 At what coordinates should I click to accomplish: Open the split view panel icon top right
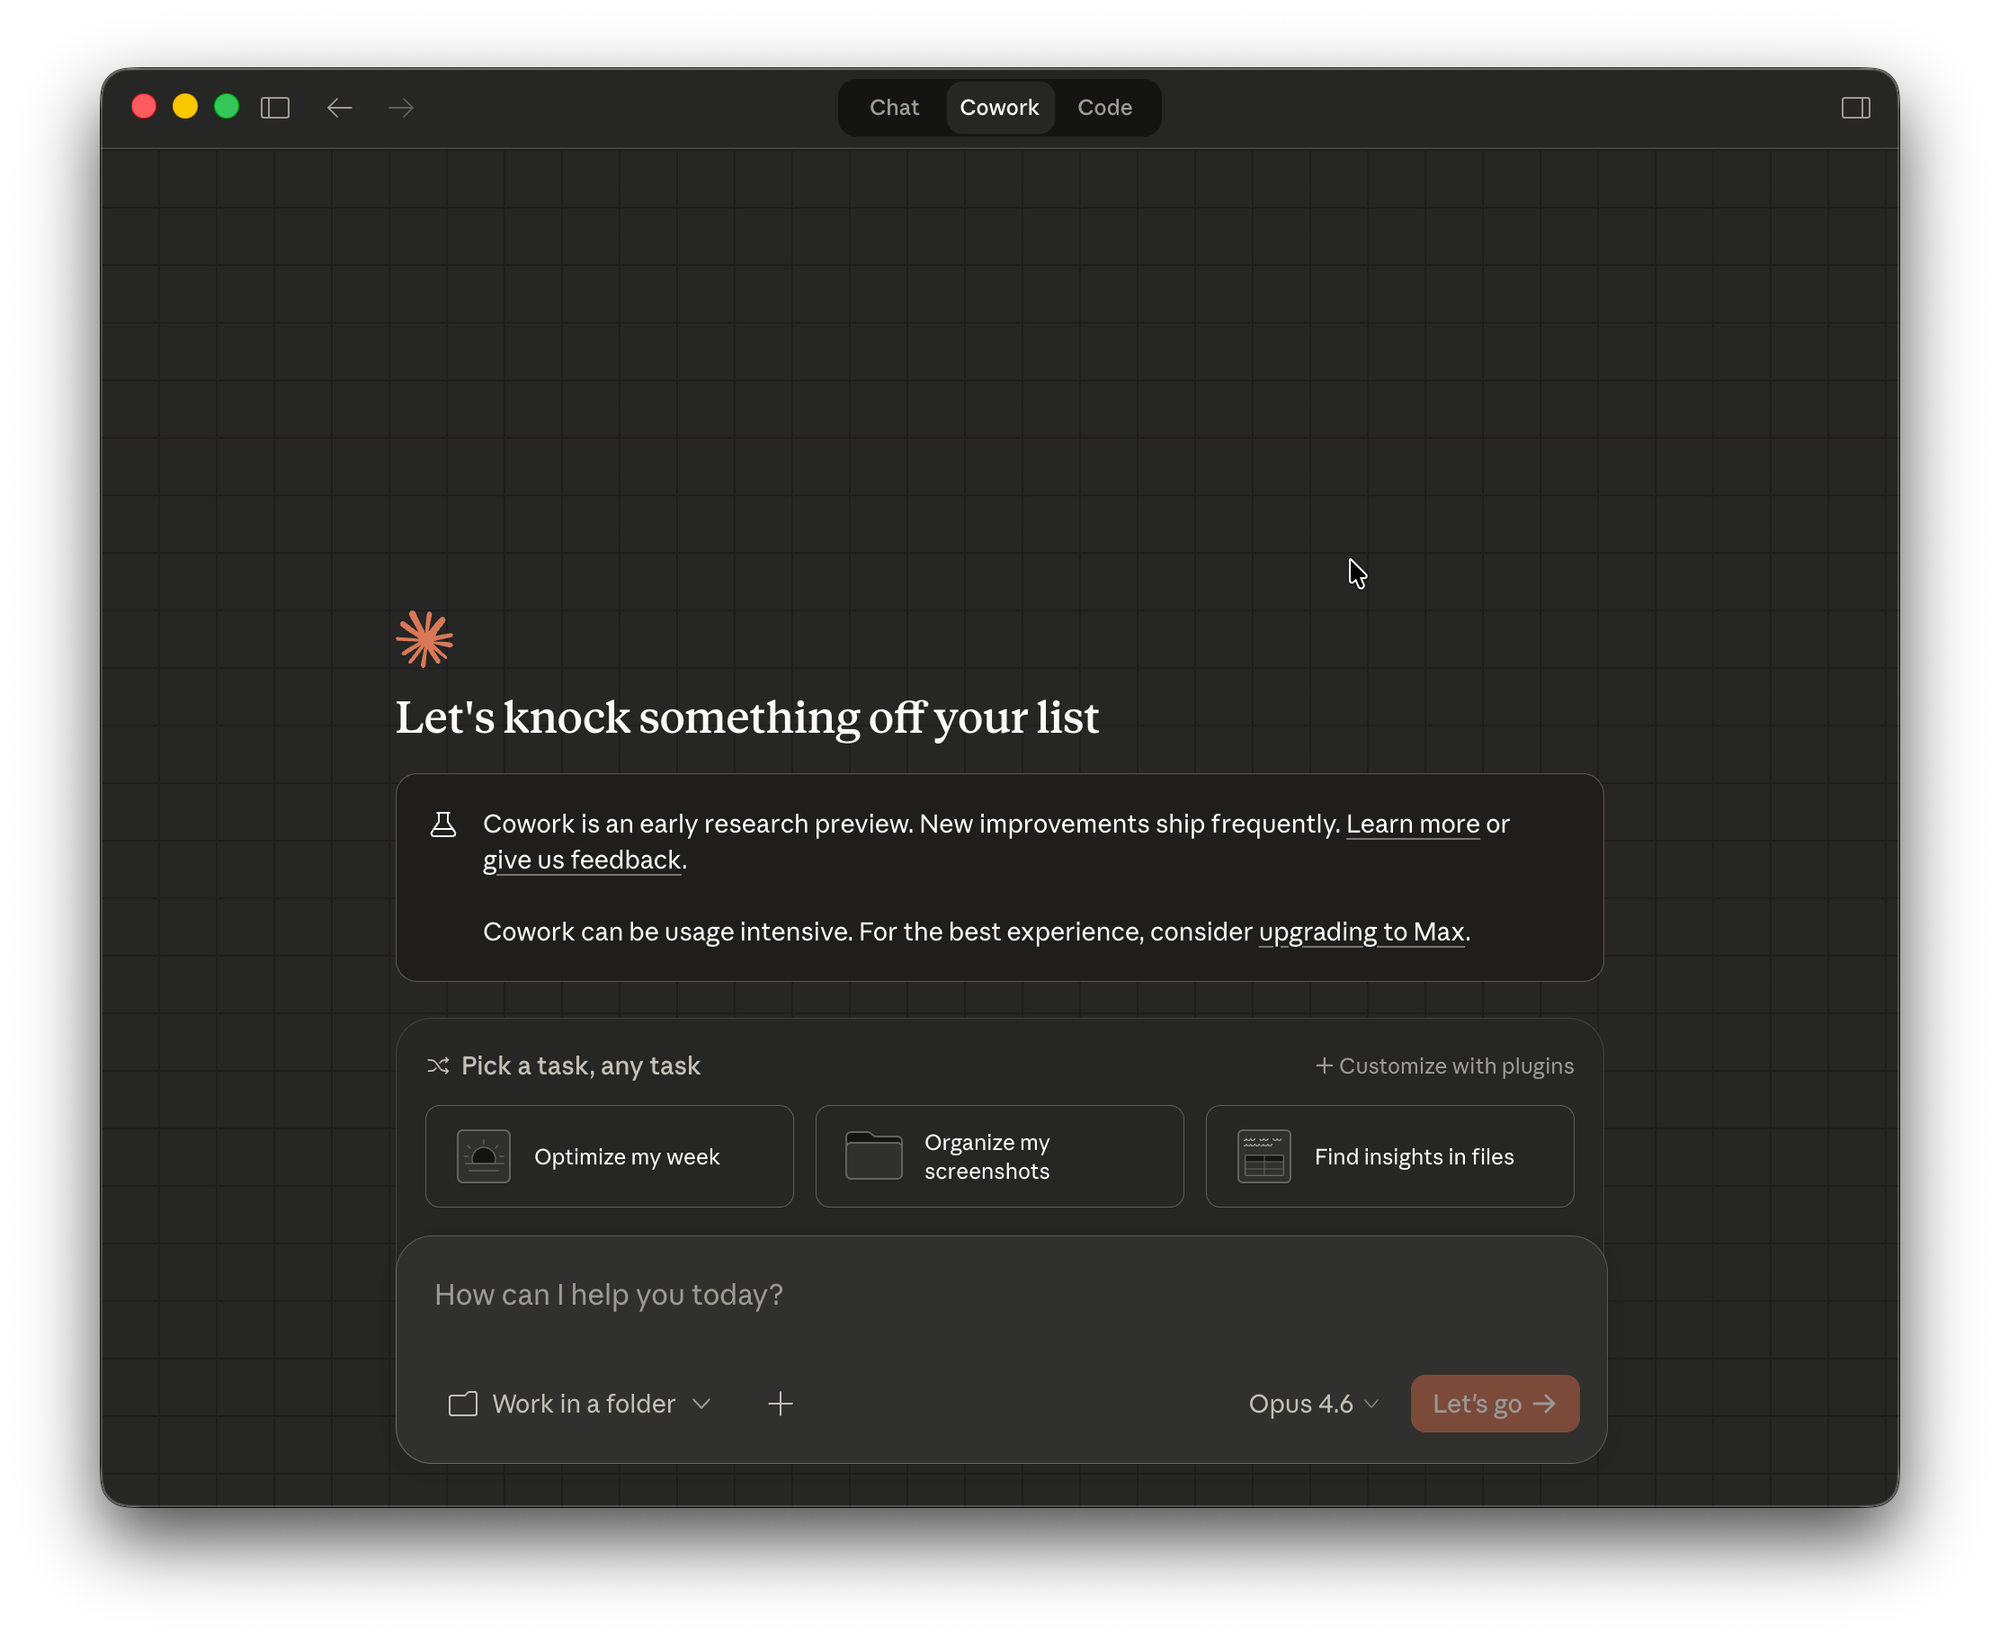(x=1857, y=107)
